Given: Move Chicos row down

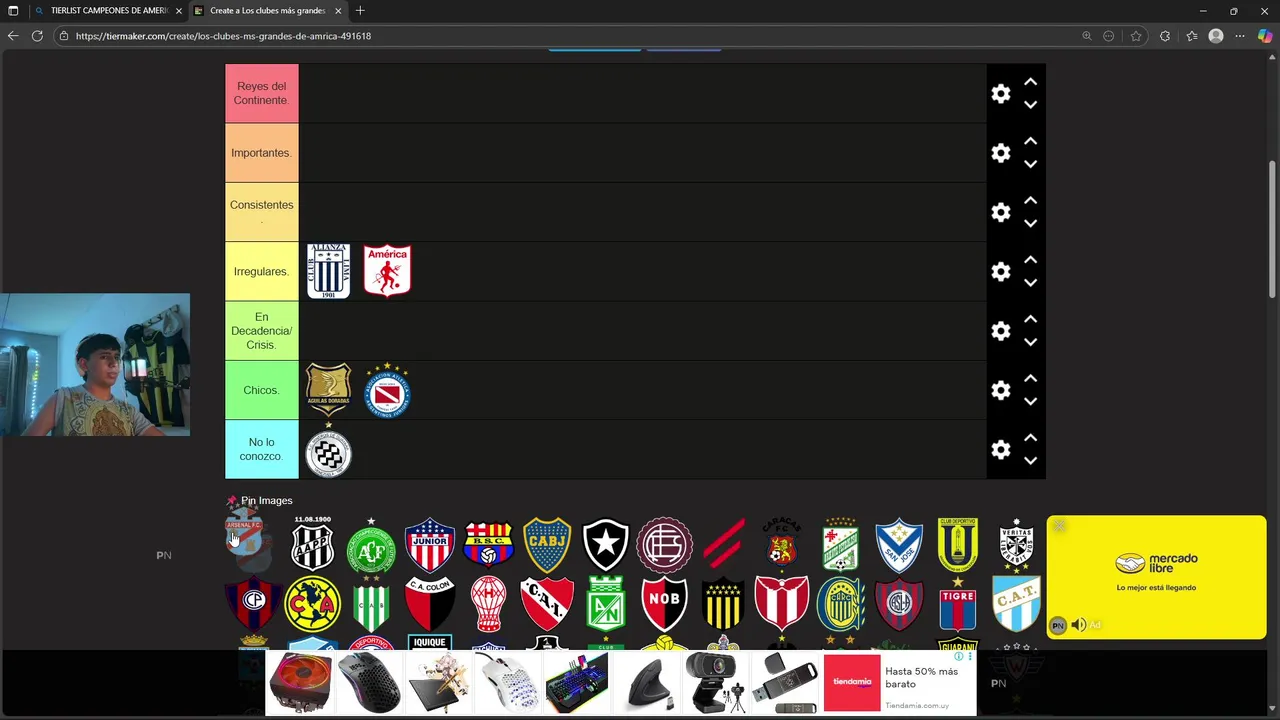Looking at the screenshot, I should [1030, 402].
